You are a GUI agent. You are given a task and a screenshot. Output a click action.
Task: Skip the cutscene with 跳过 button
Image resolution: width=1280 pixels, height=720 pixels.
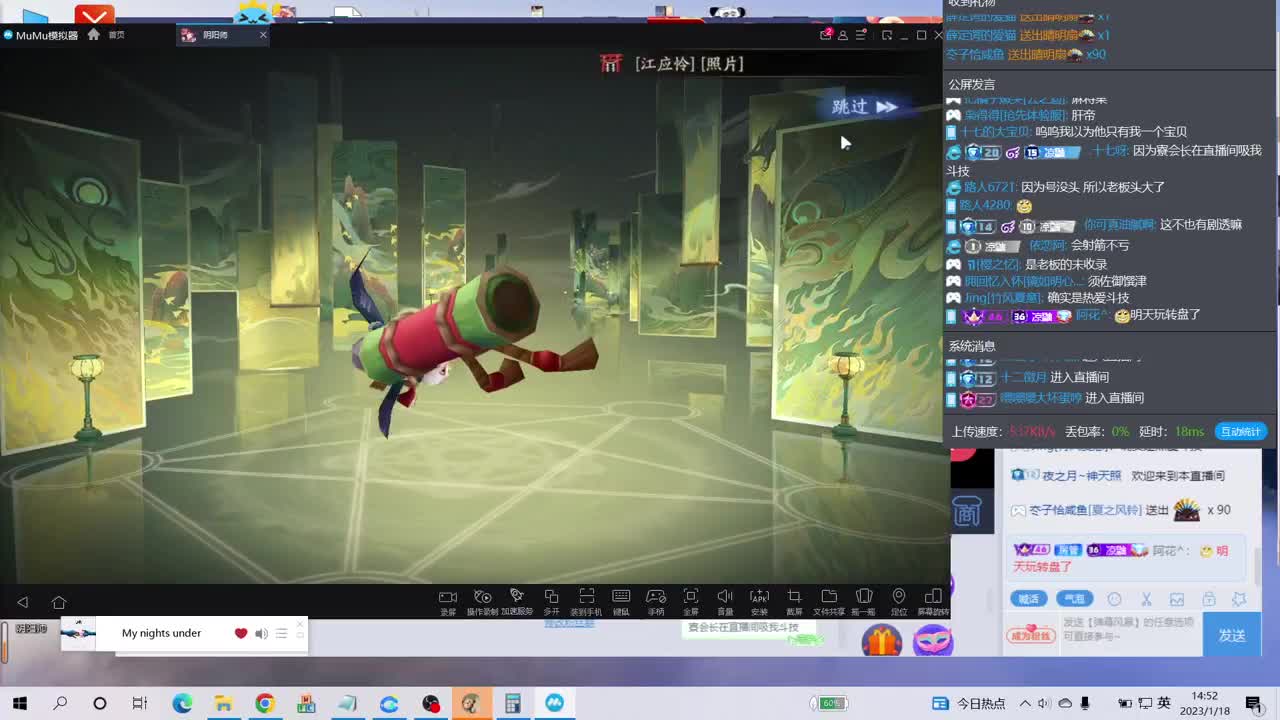(864, 107)
